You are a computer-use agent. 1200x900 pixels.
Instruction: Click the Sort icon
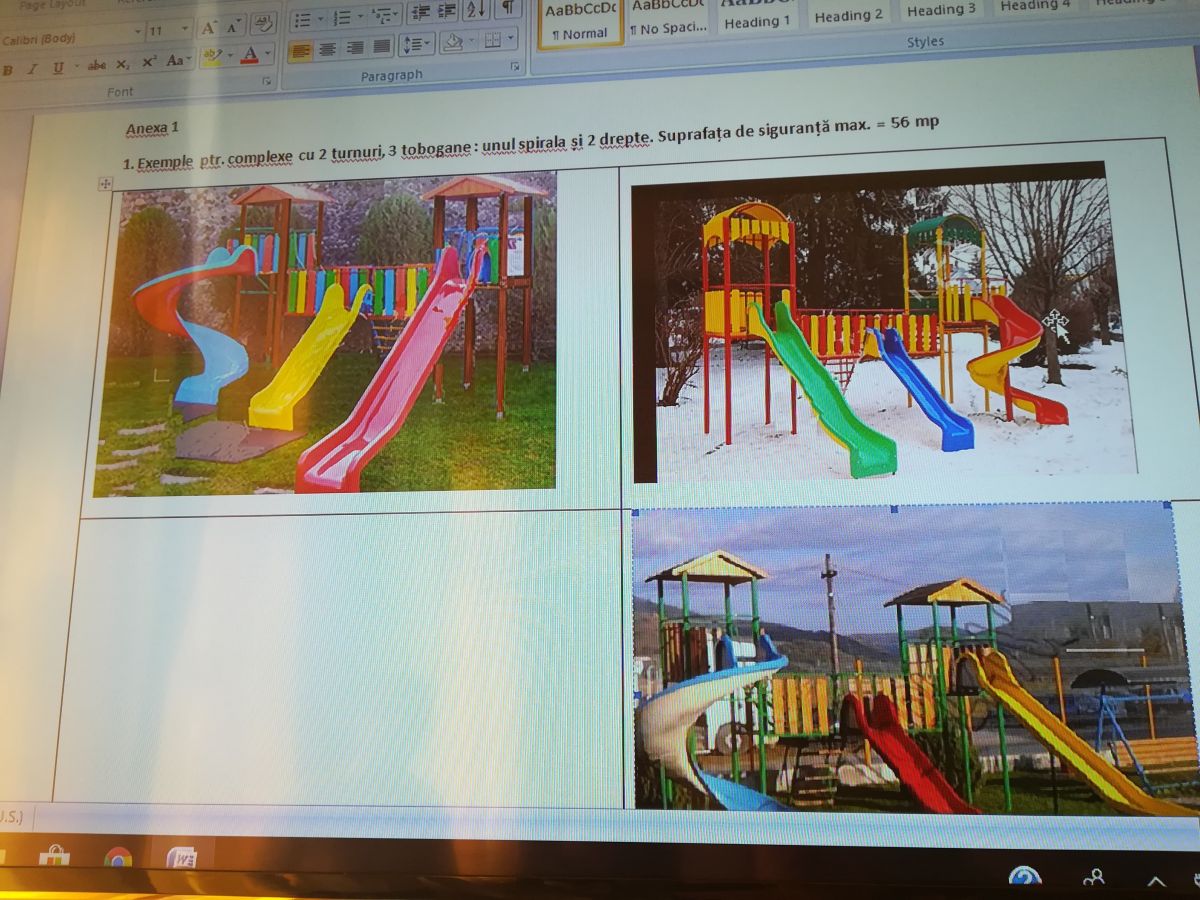point(476,10)
